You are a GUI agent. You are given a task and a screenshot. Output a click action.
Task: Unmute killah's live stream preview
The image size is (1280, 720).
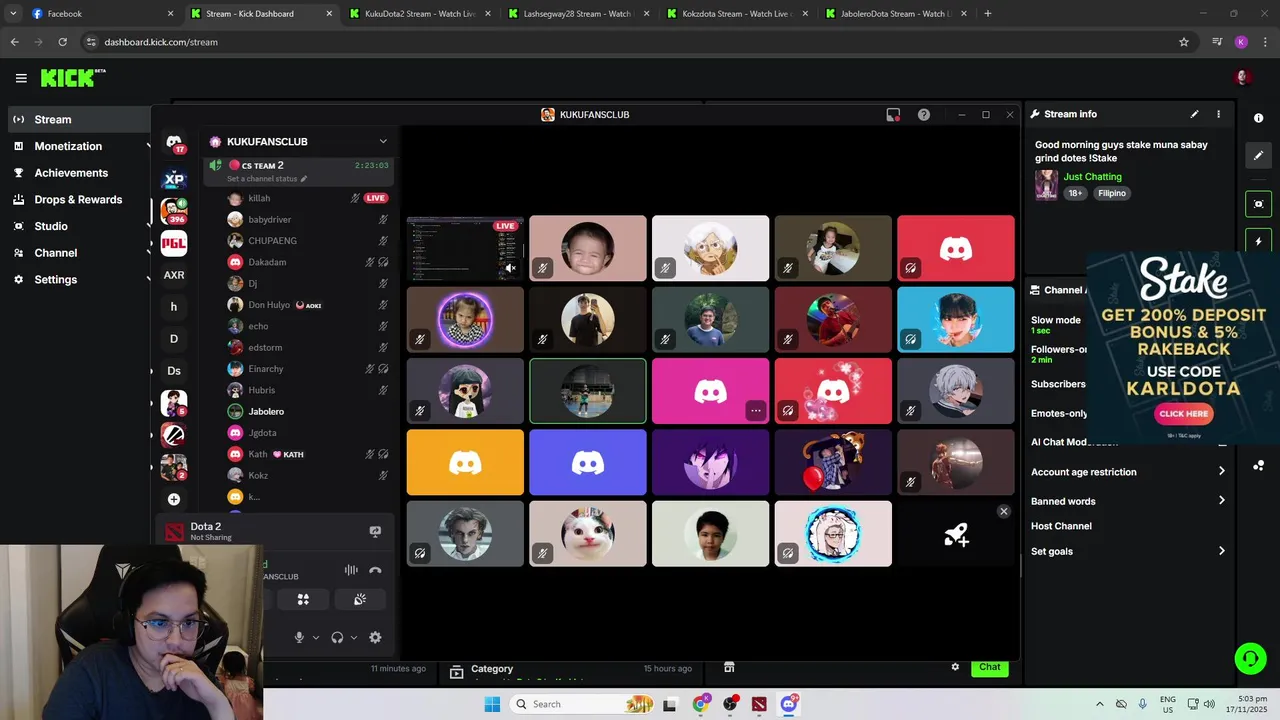point(510,268)
